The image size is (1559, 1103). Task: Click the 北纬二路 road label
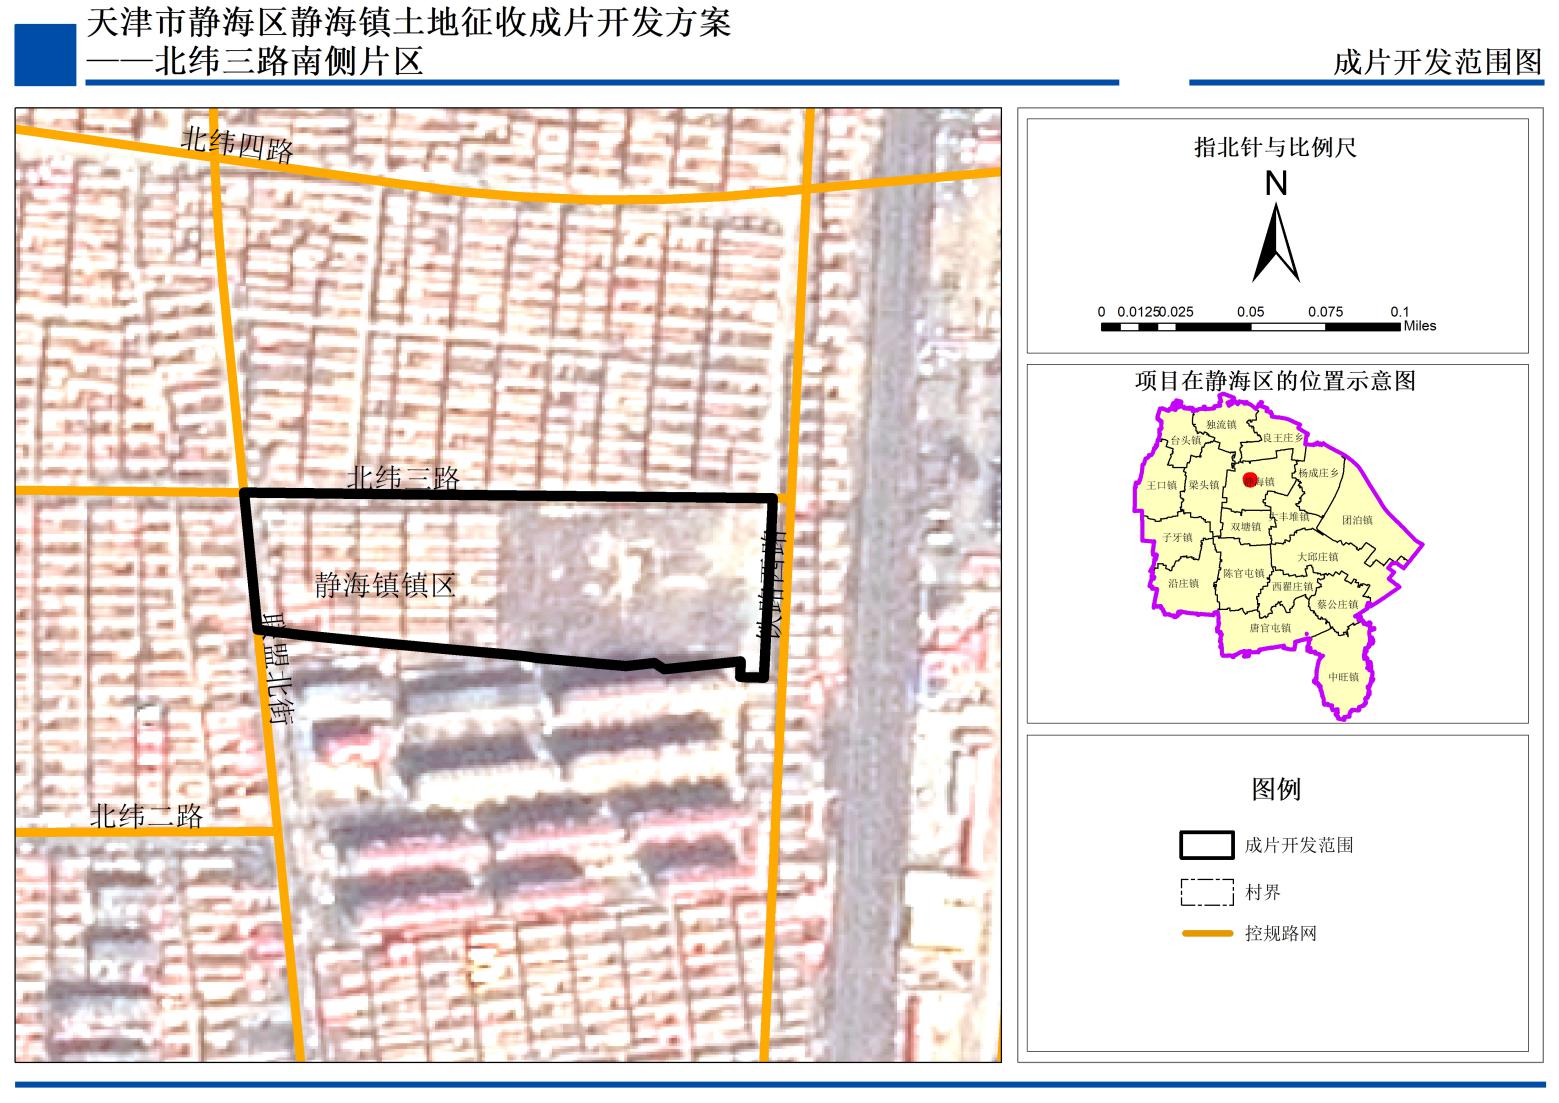click(146, 817)
